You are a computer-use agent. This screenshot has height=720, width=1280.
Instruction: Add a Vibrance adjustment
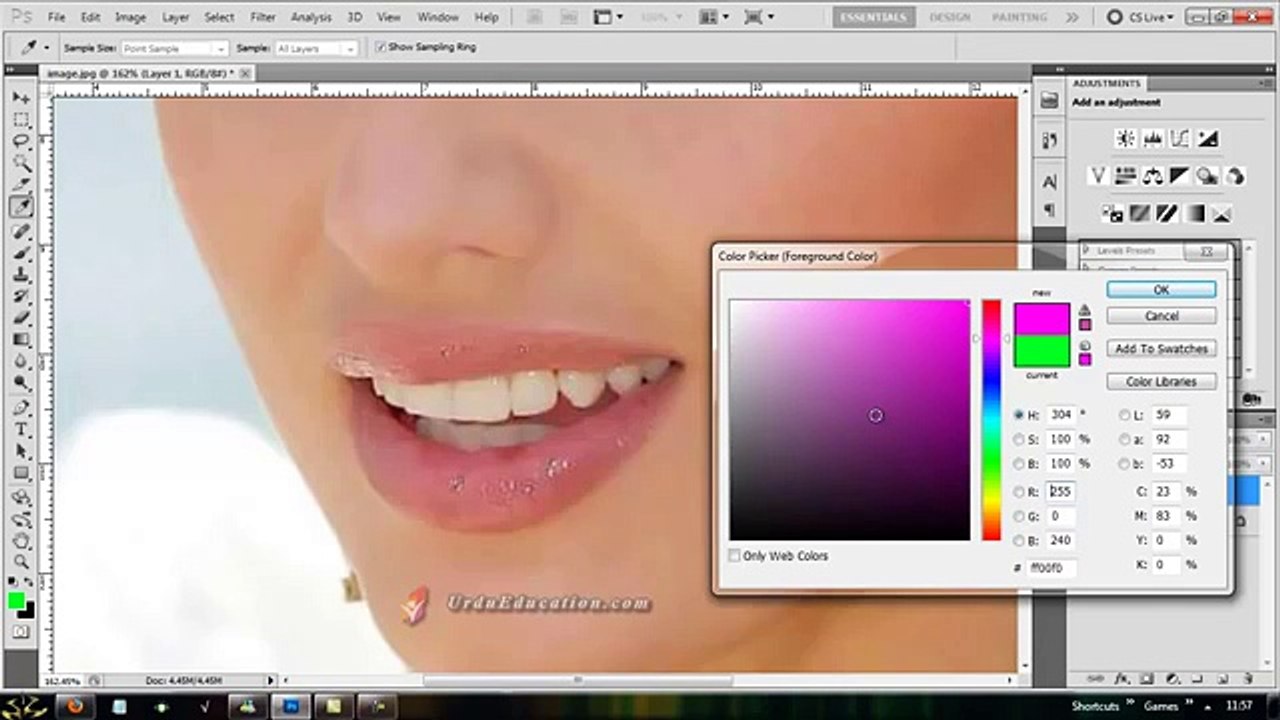pyautogui.click(x=1098, y=176)
